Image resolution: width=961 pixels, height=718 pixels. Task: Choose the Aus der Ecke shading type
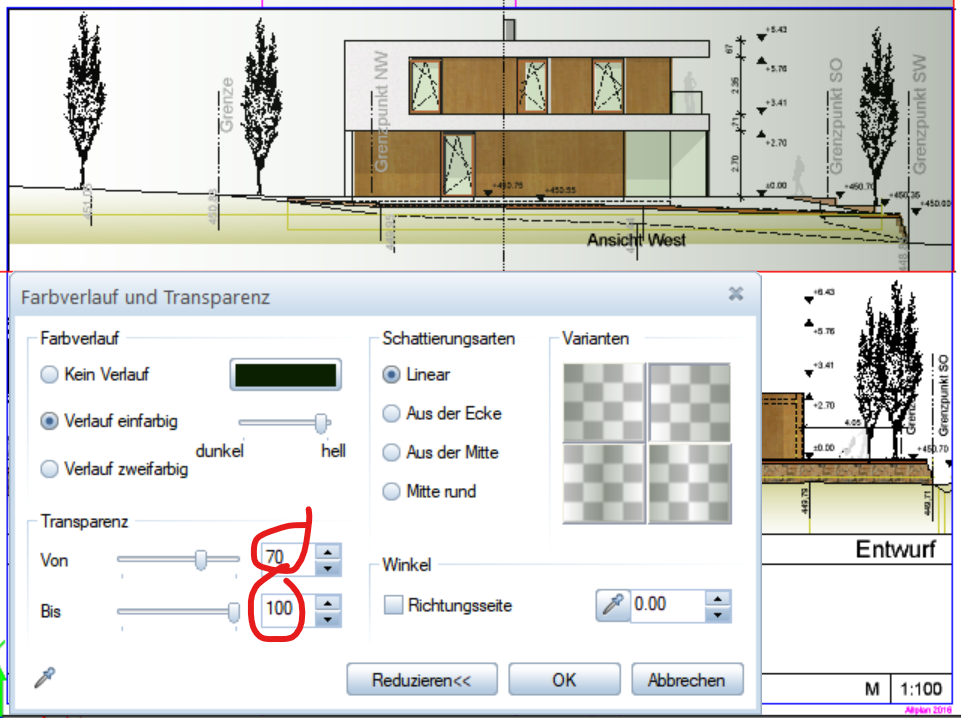point(392,414)
